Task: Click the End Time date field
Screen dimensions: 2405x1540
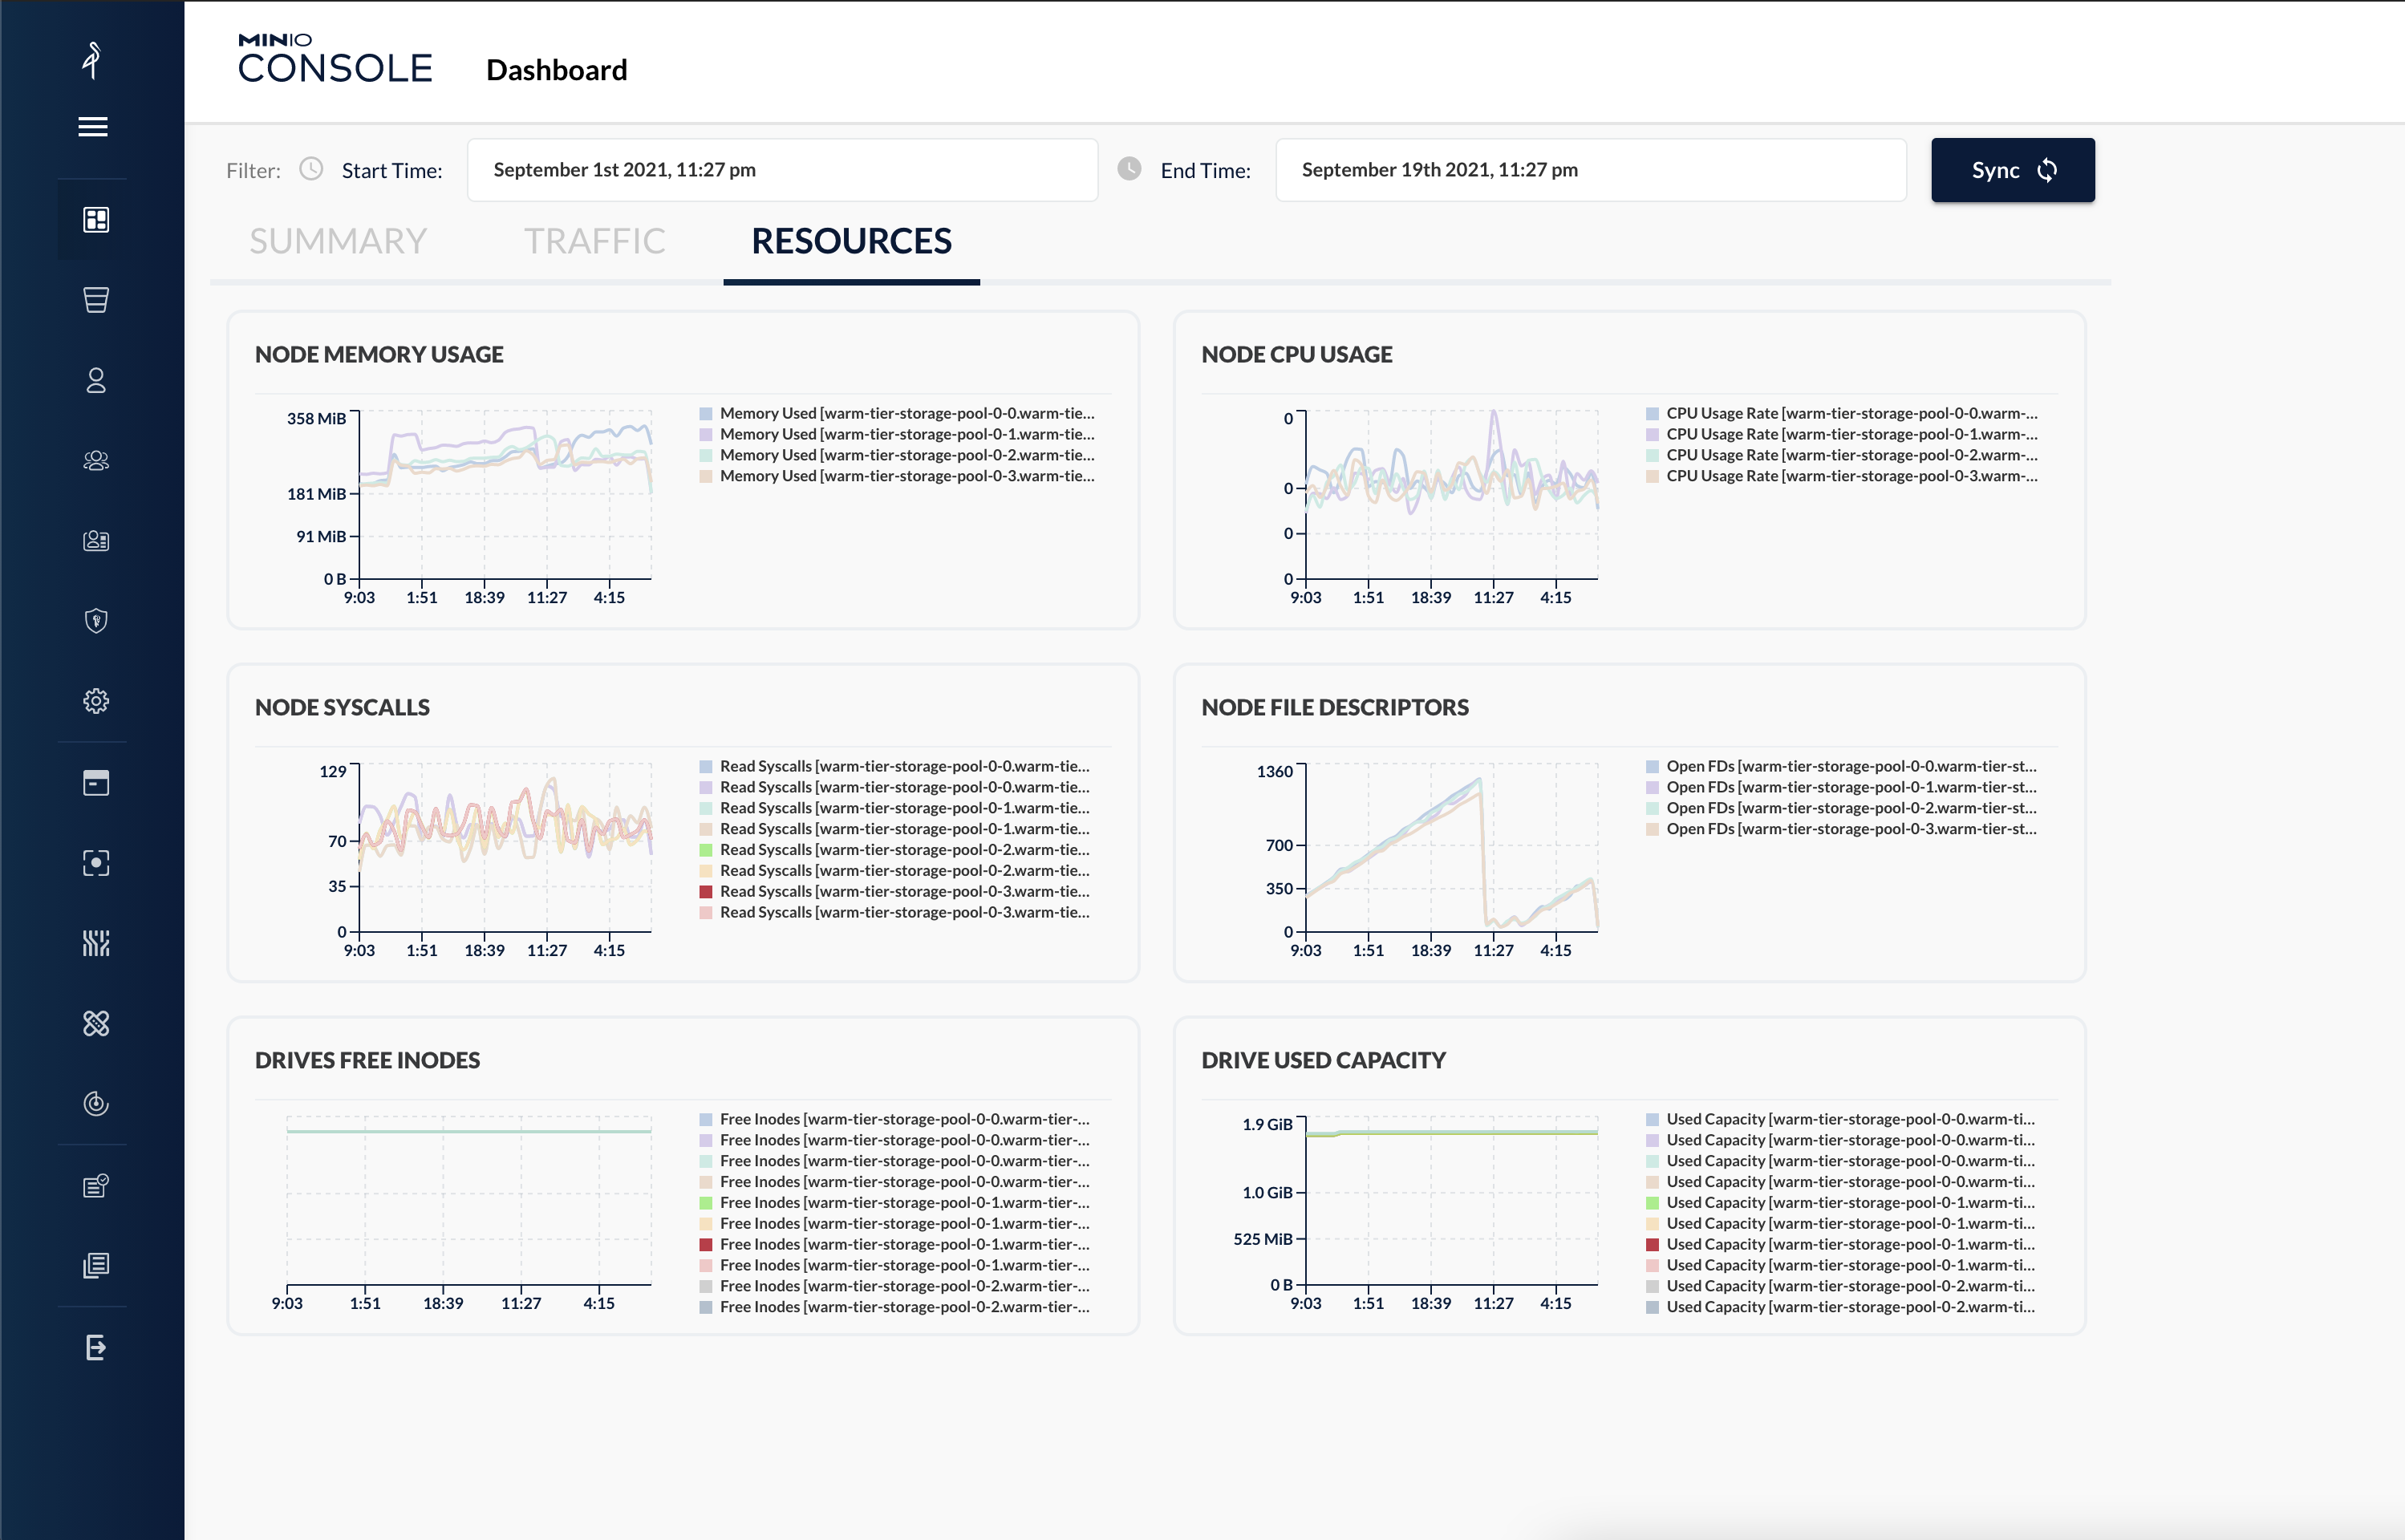Action: pos(1590,170)
